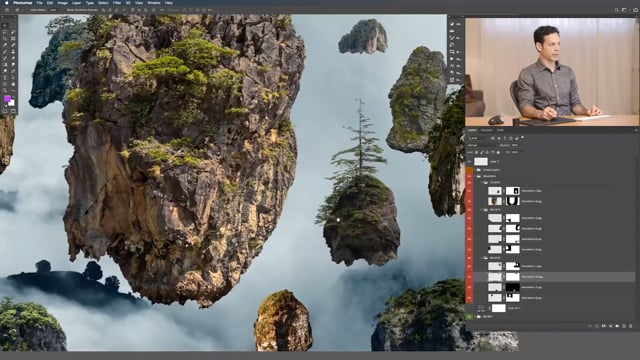Click the Delete layer trash icon

(x=631, y=326)
